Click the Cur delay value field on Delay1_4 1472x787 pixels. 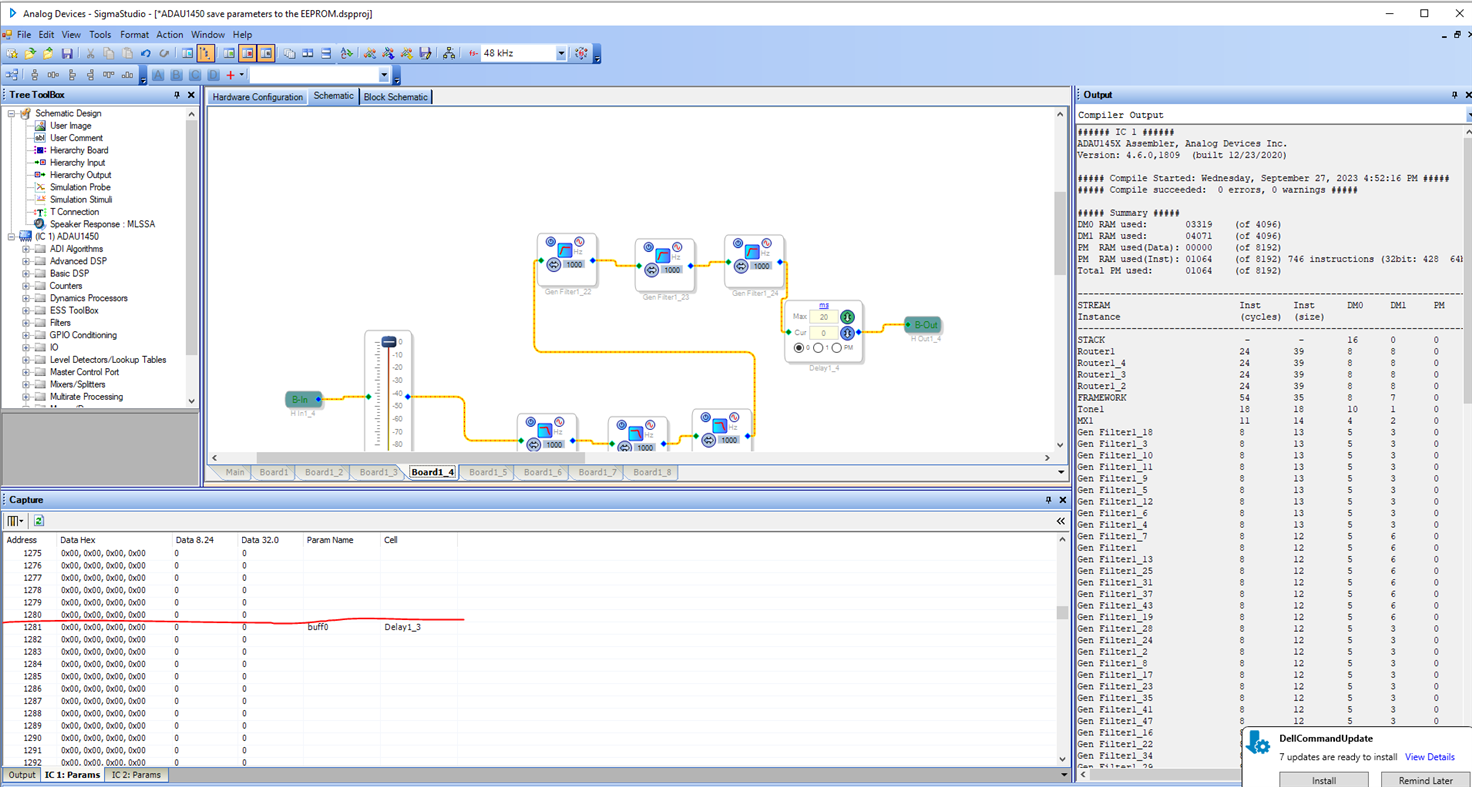pyautogui.click(x=824, y=333)
